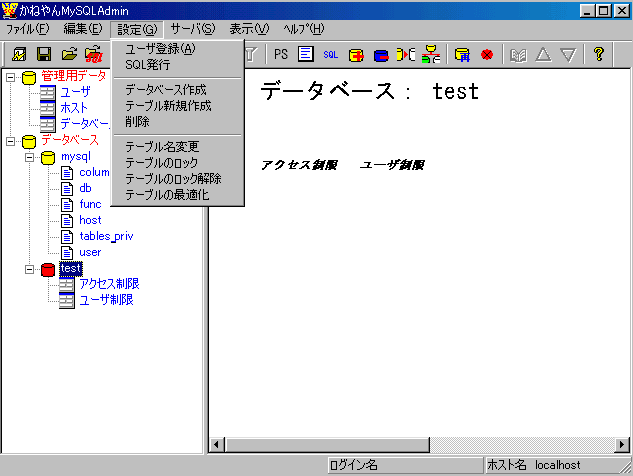Click the connect key icon in toolbar
The height and width of the screenshot is (476, 633).
point(19,54)
